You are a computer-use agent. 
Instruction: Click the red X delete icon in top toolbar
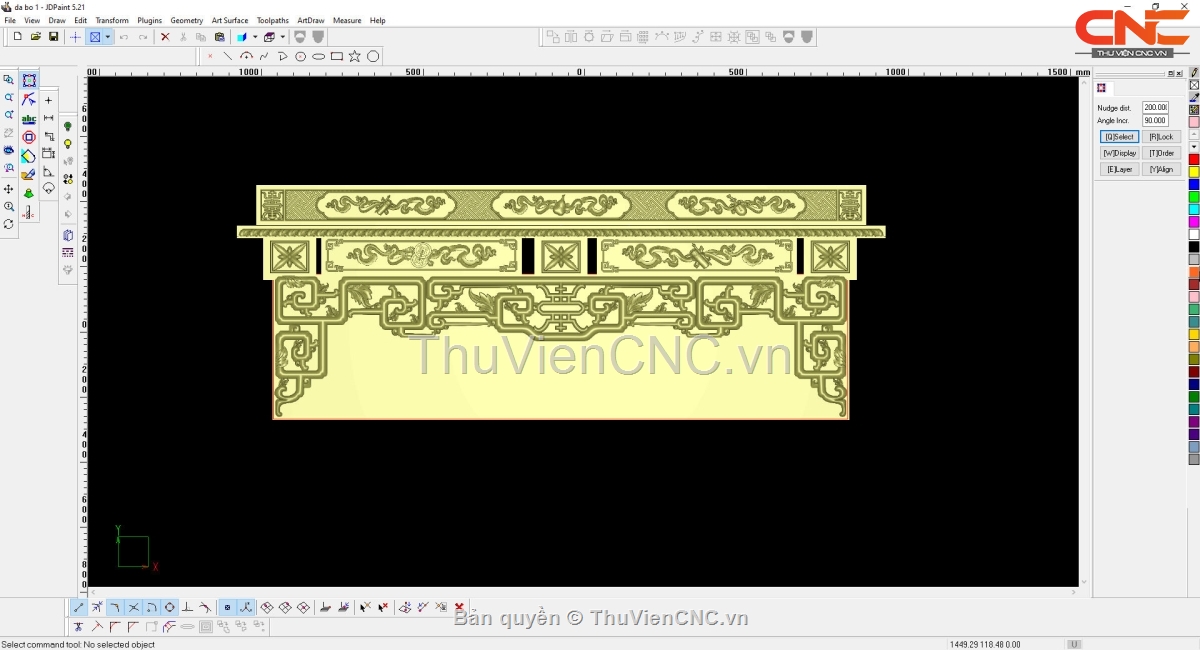pyautogui.click(x=165, y=37)
